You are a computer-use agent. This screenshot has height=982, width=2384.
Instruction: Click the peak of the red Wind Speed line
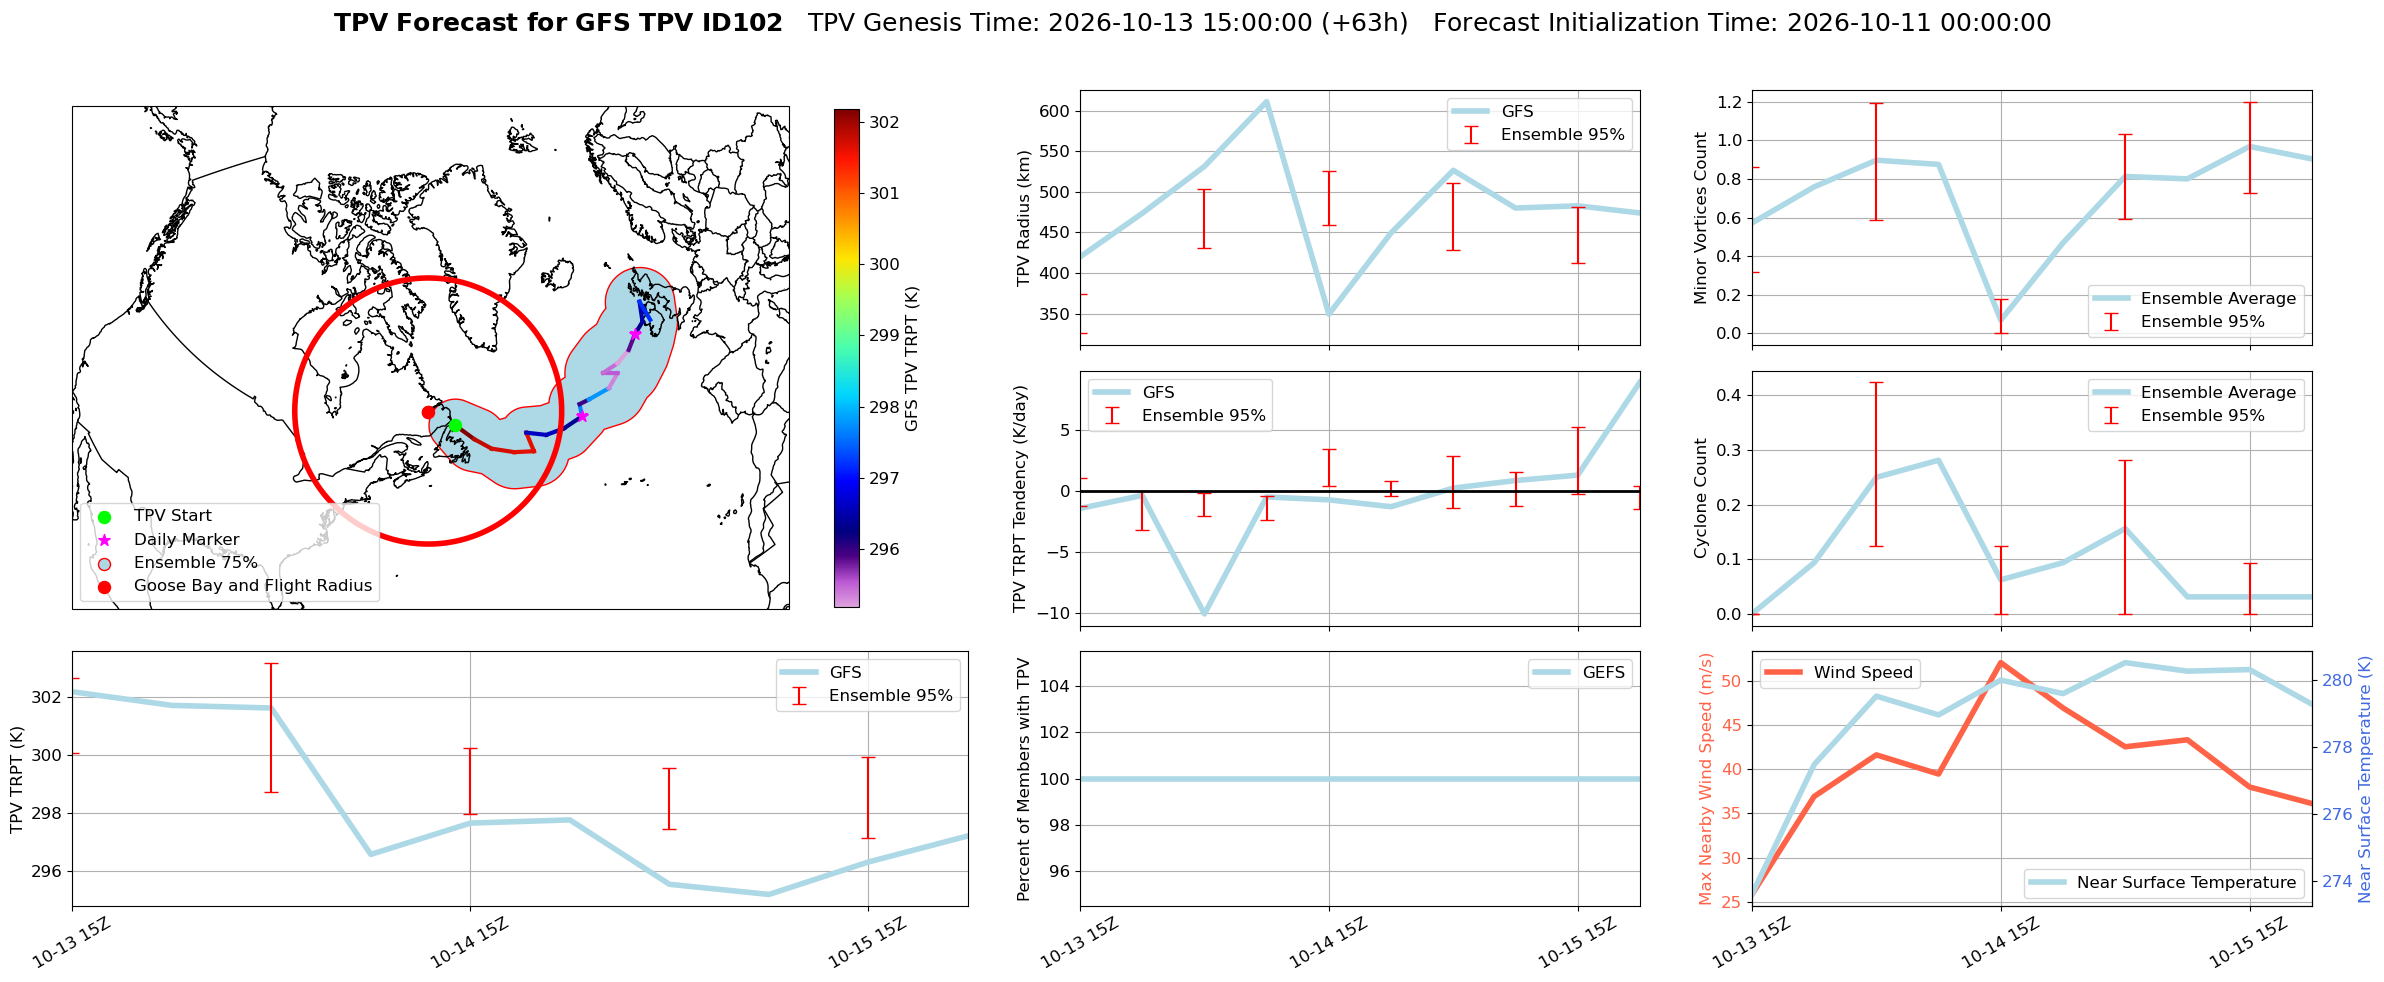pos(2000,662)
